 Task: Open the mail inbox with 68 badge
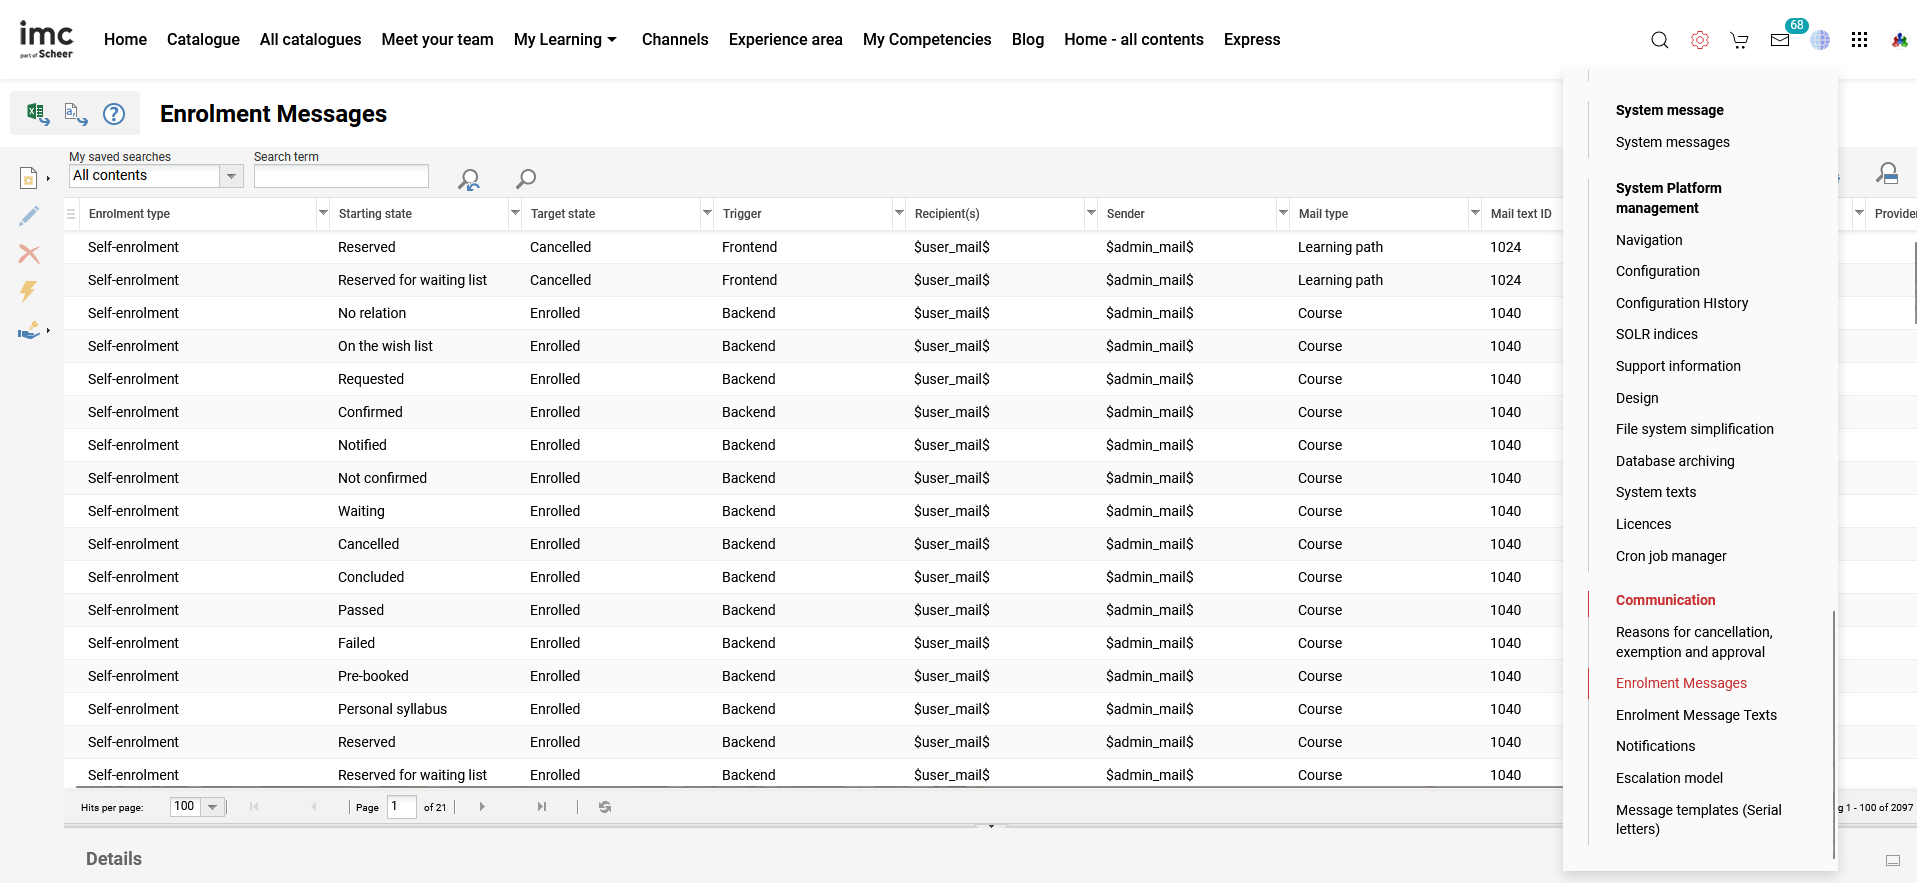click(x=1780, y=40)
